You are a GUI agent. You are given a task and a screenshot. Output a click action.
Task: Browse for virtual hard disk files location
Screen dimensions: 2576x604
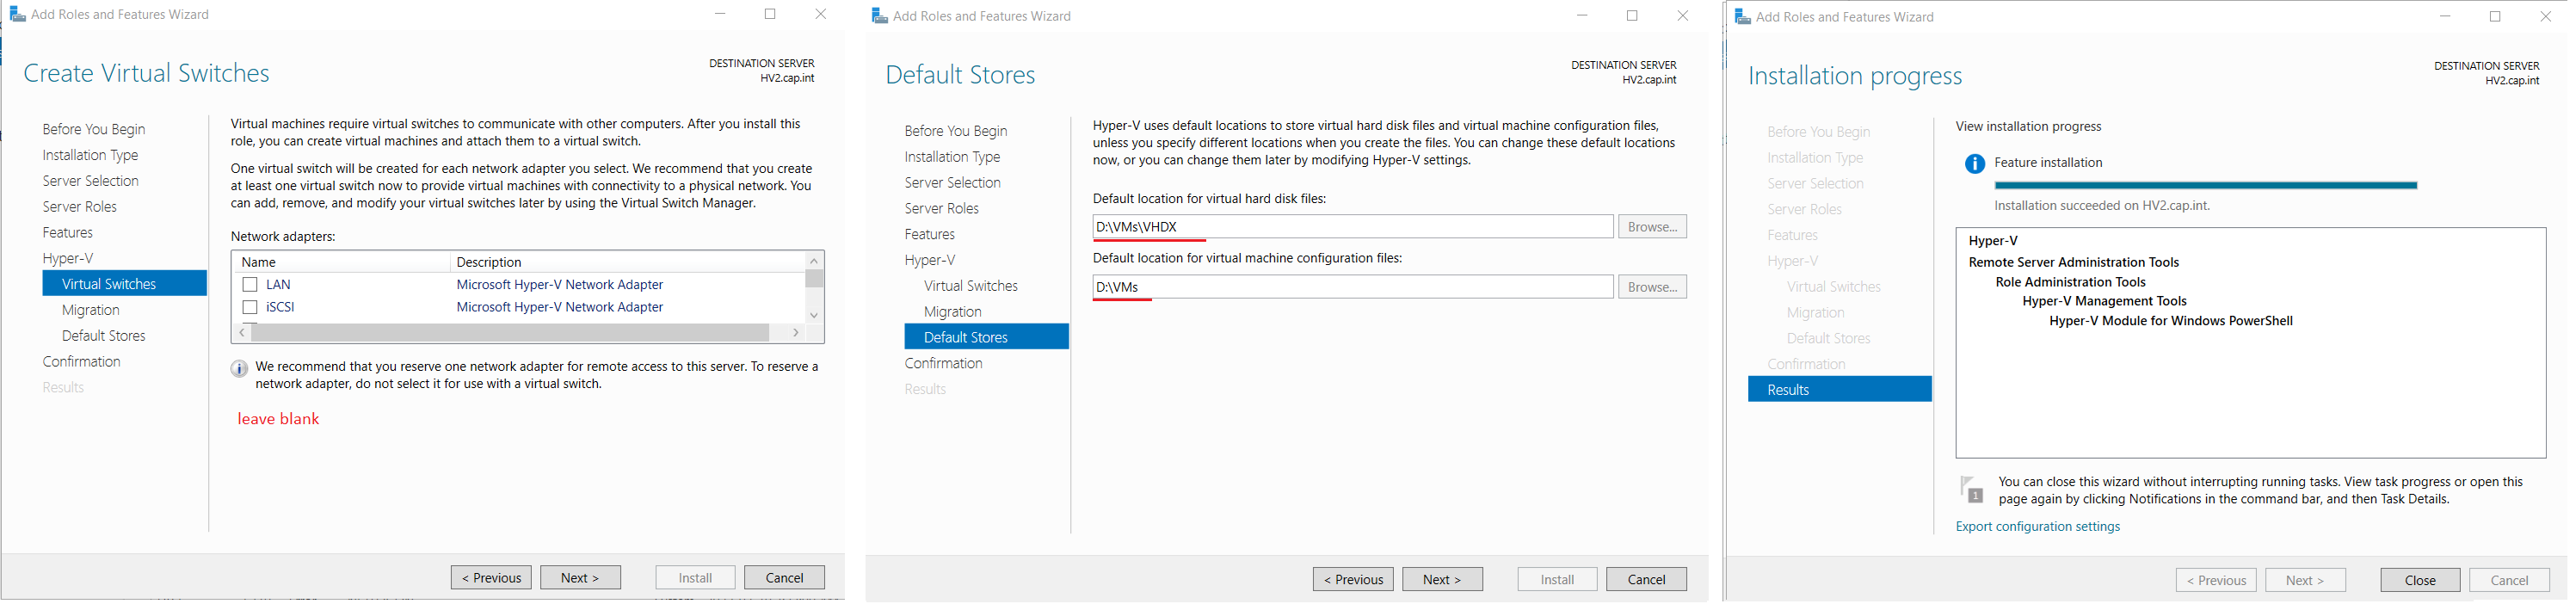(x=1652, y=227)
